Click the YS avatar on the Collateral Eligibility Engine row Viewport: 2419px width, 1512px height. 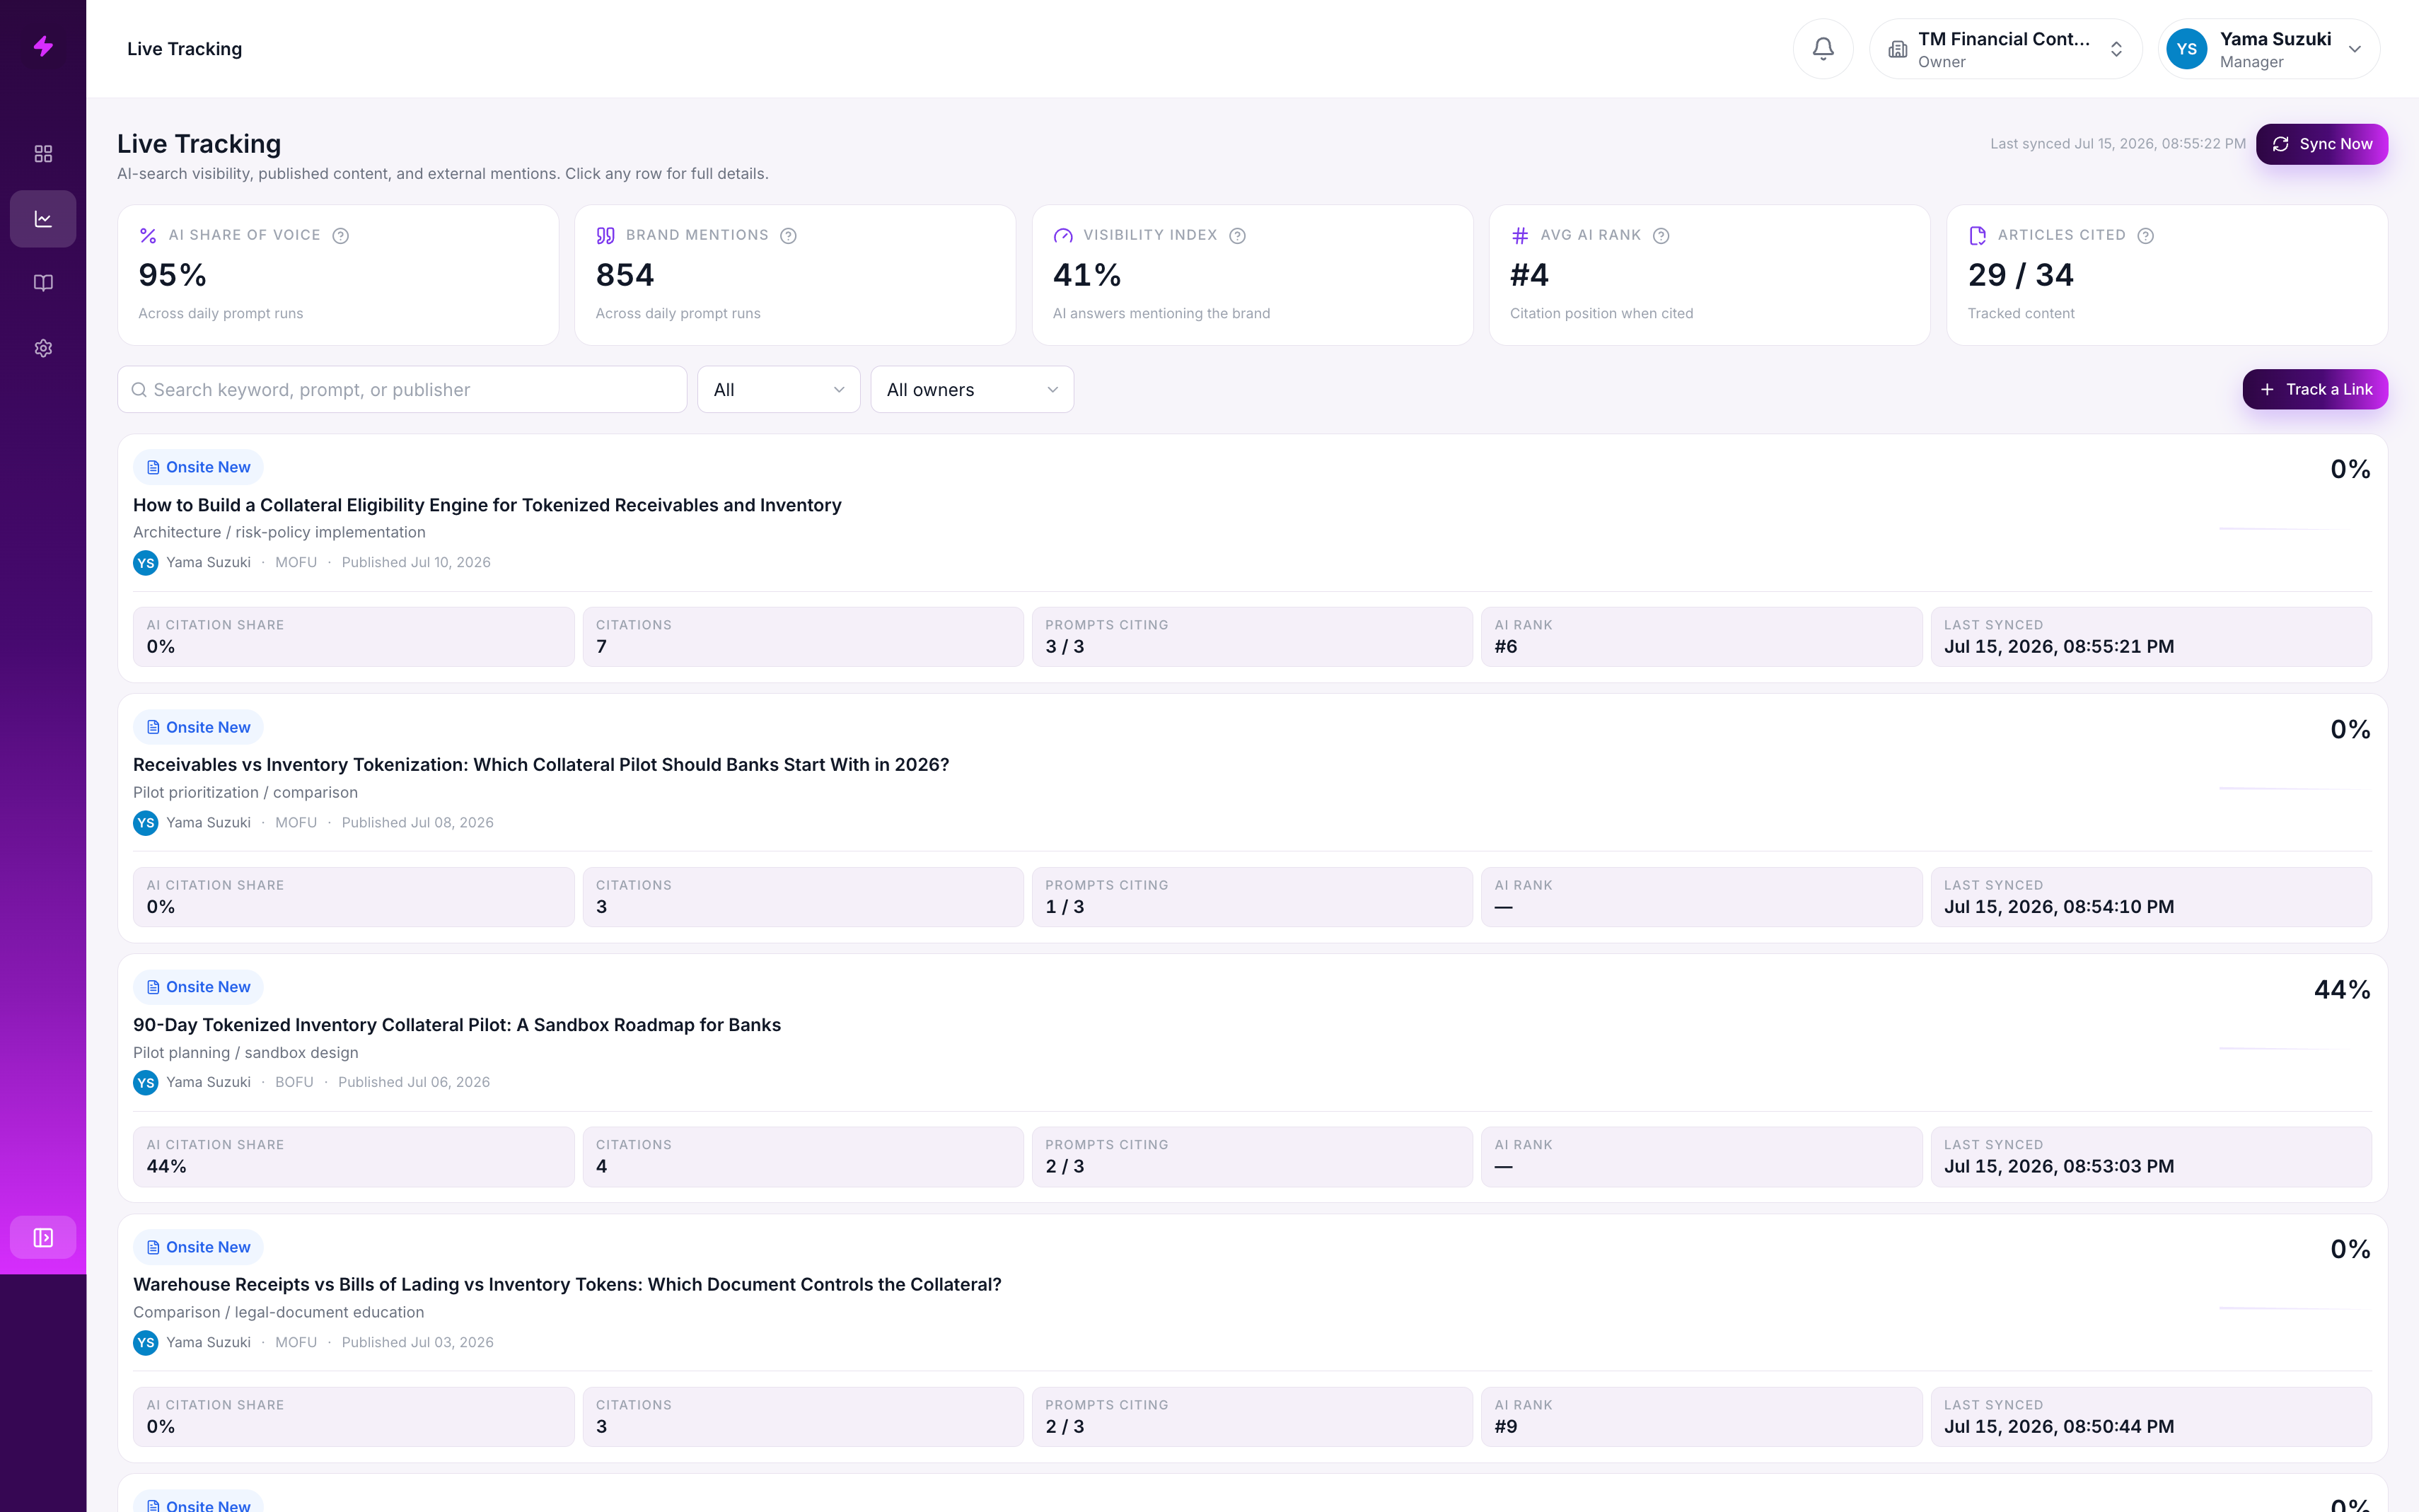(x=146, y=563)
